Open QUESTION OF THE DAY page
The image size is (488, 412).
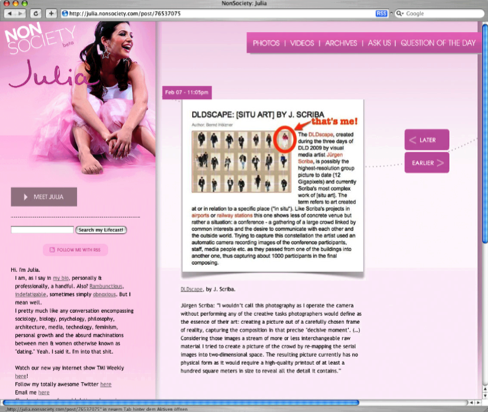(x=438, y=43)
